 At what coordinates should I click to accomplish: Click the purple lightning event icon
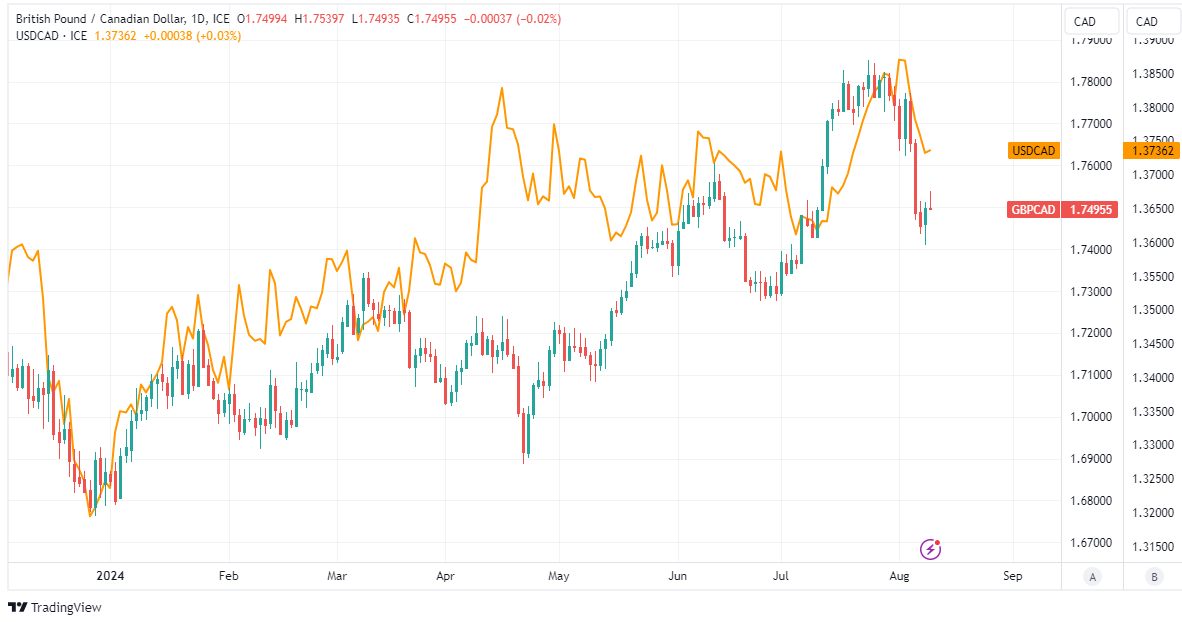[x=930, y=548]
